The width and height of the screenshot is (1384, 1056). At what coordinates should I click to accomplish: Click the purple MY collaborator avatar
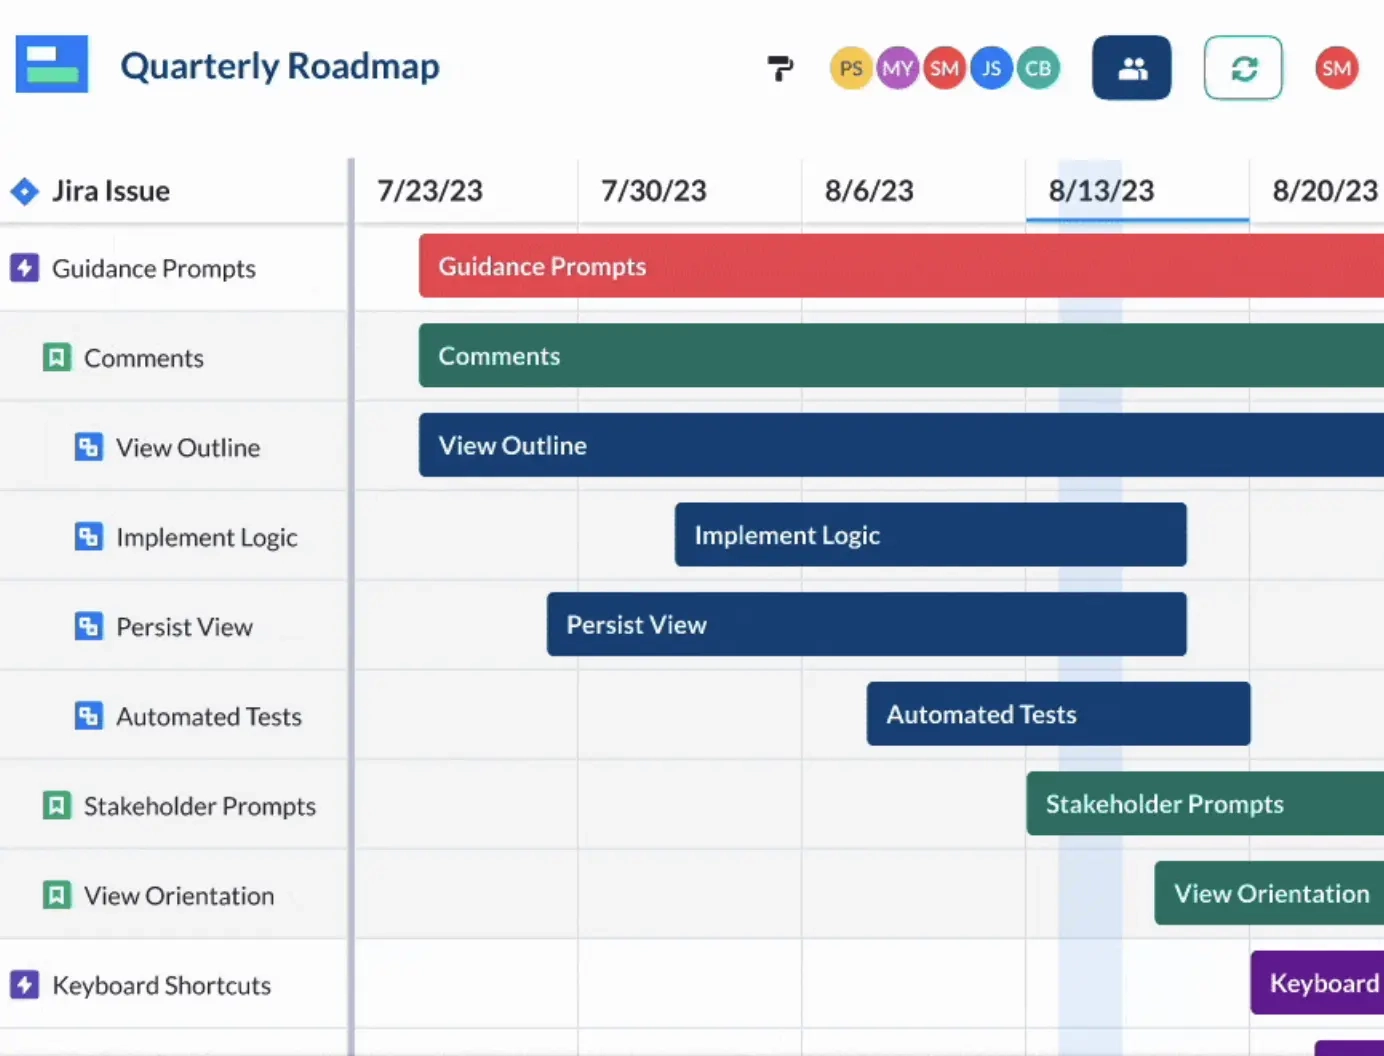coord(898,67)
